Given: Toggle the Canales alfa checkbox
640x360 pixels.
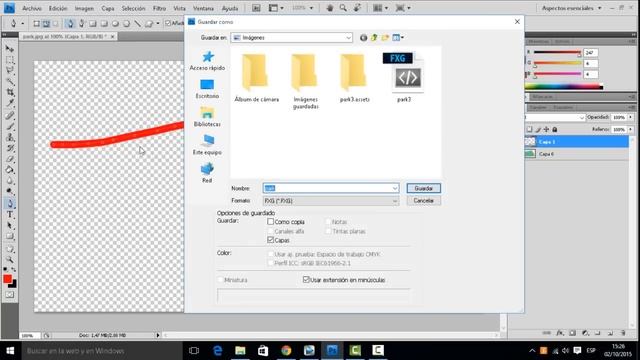Looking at the screenshot, I should pyautogui.click(x=270, y=231).
